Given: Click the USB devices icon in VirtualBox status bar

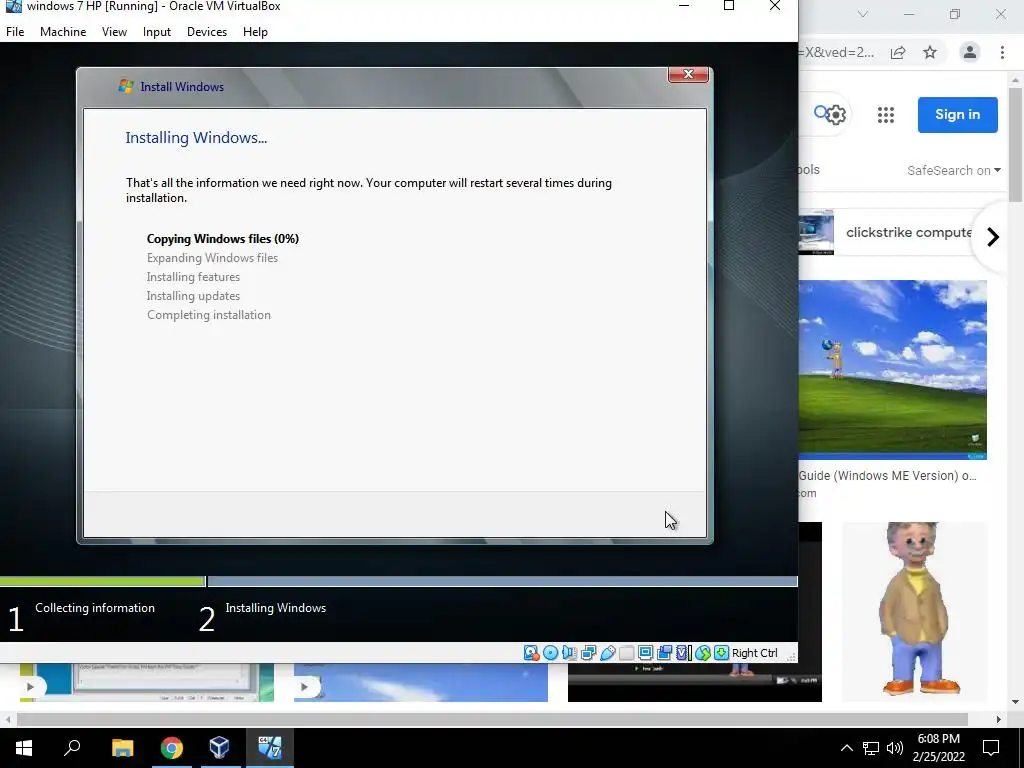Looking at the screenshot, I should (x=607, y=652).
